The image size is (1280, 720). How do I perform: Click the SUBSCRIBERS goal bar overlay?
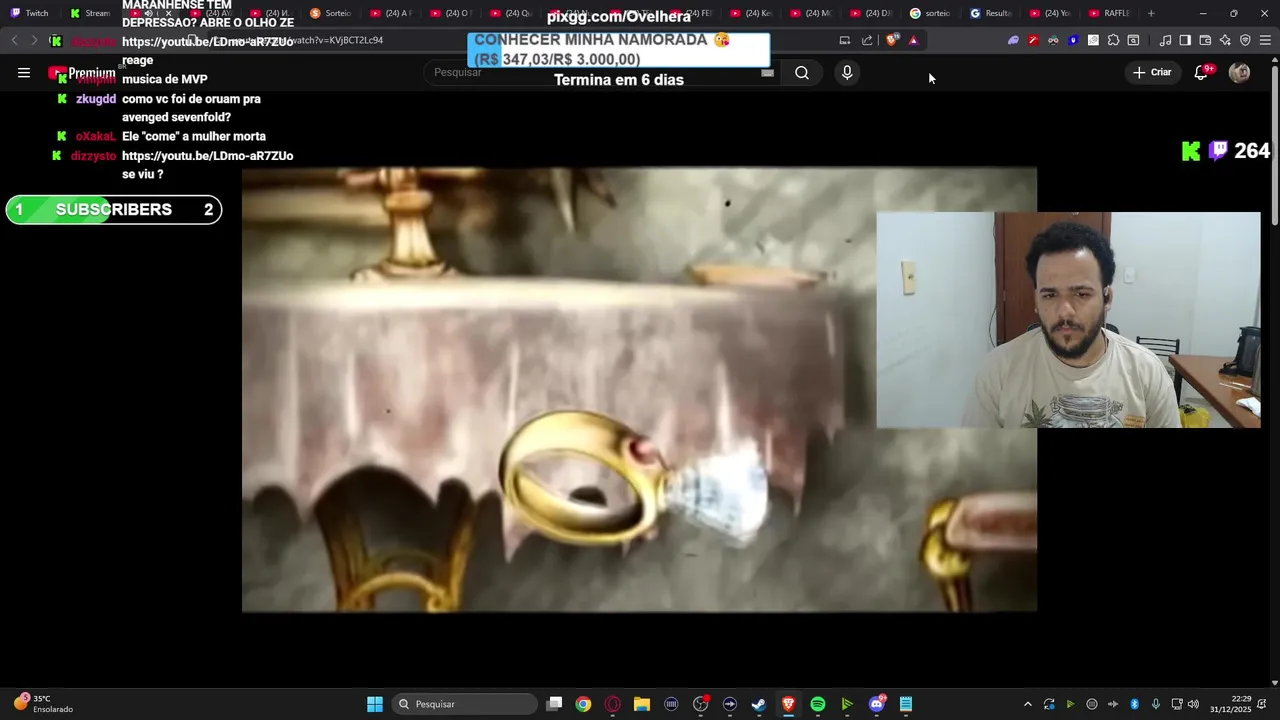114,210
